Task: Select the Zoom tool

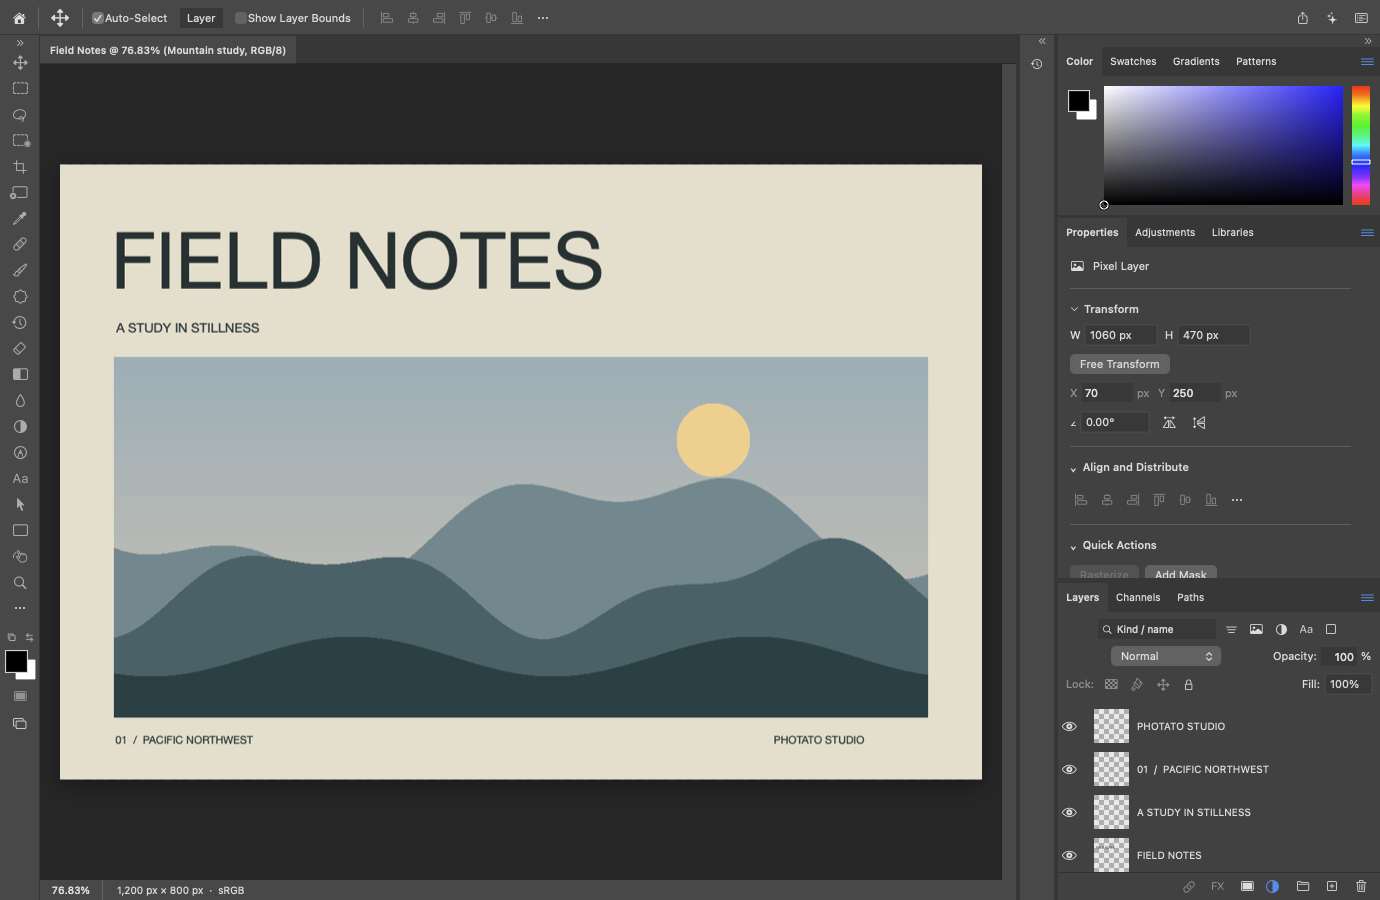Action: (20, 583)
